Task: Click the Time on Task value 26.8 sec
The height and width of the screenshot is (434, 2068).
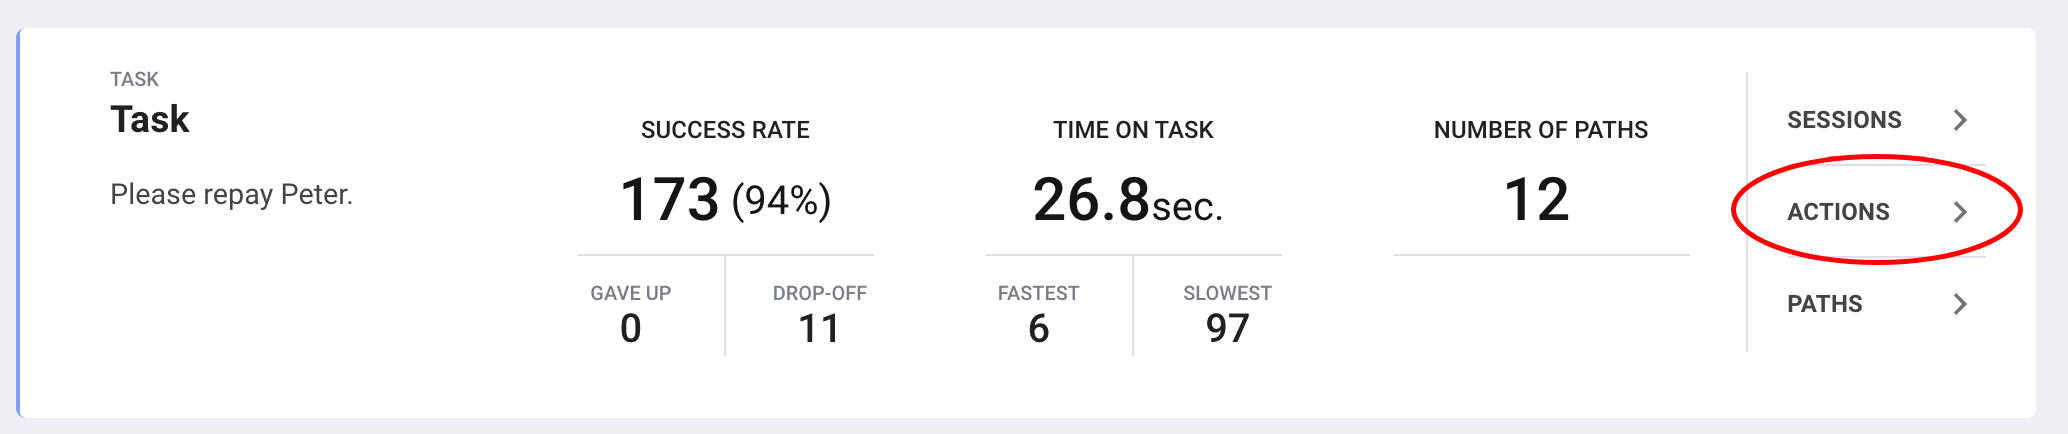Action: pos(1127,200)
